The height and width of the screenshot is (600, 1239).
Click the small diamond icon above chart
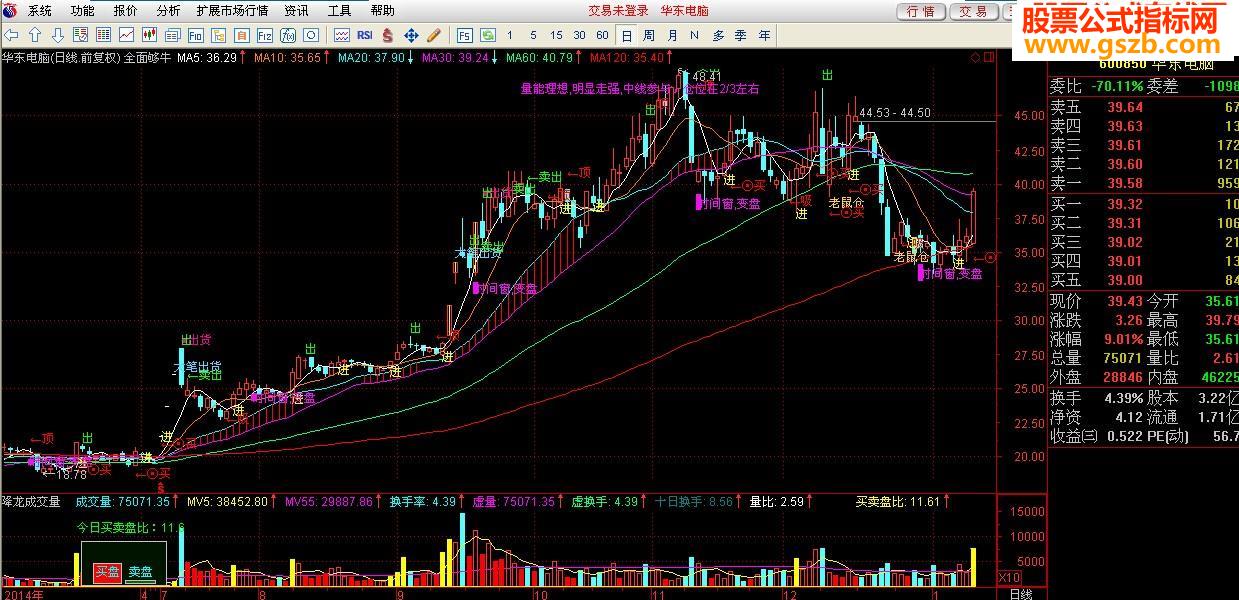coord(976,58)
